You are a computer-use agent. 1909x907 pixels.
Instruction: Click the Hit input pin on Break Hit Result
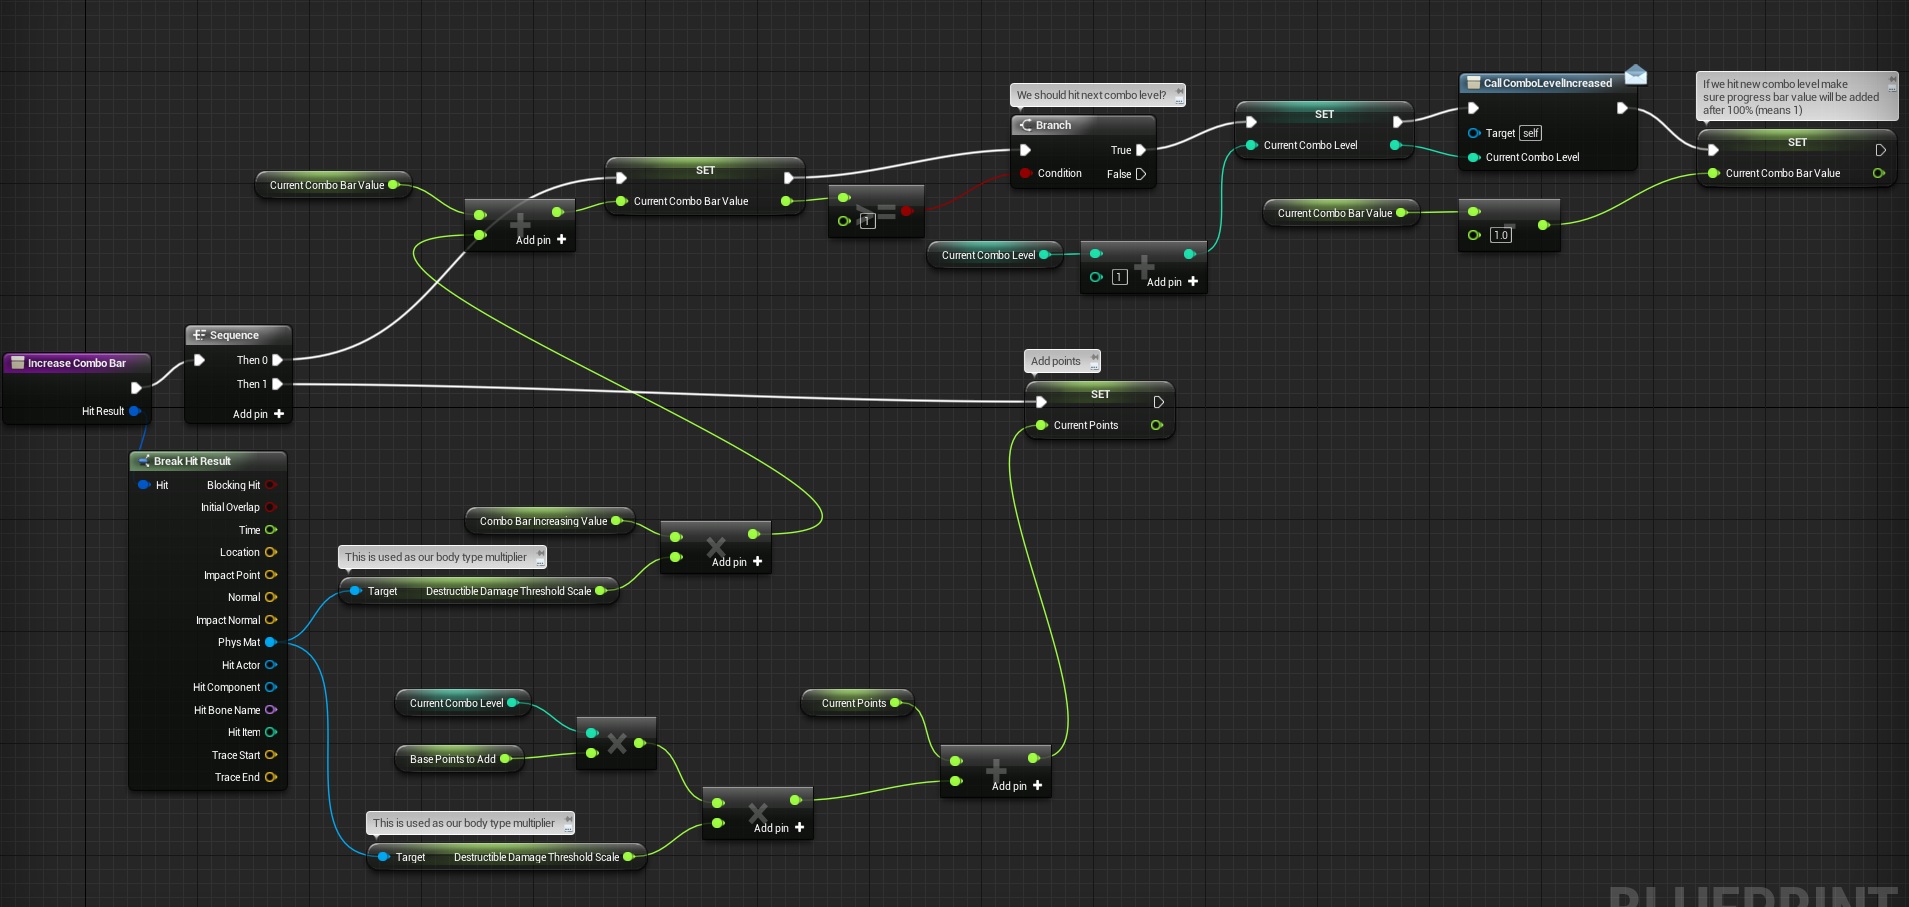[x=144, y=485]
